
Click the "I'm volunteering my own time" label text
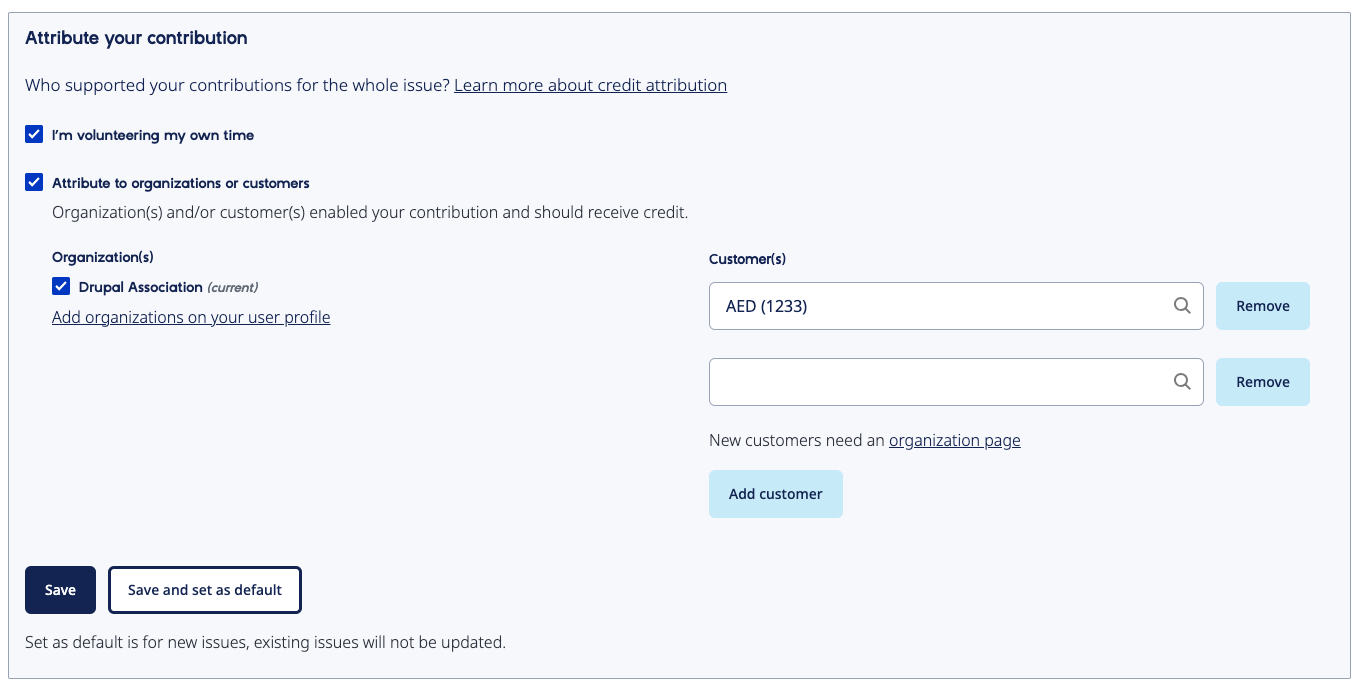click(x=153, y=135)
